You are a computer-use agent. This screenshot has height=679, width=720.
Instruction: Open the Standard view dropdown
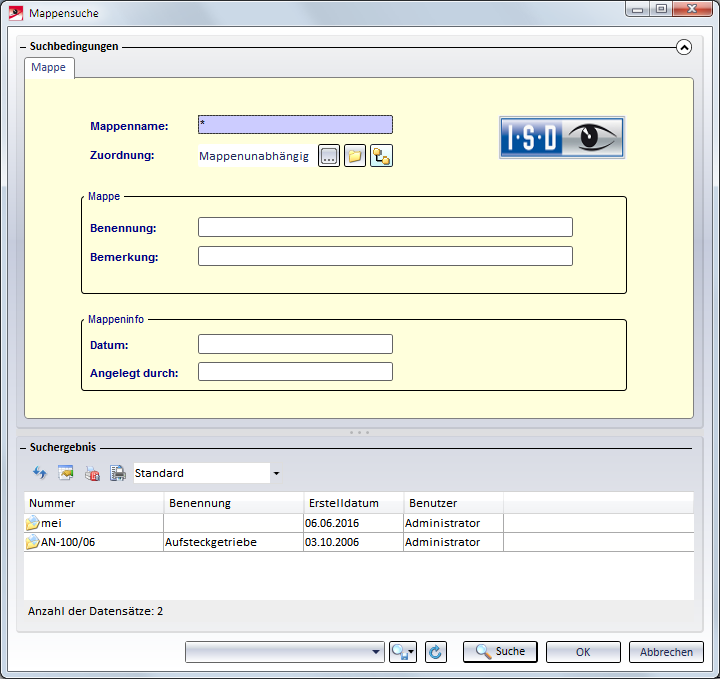pos(276,473)
